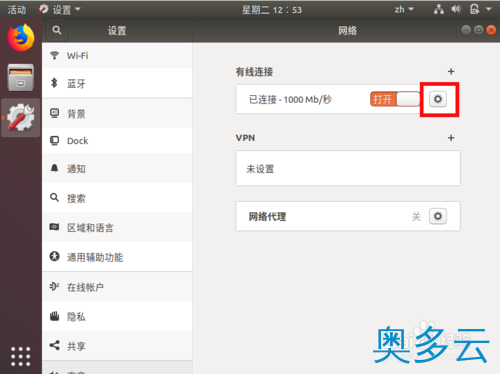Screen dimensions: 500x374
Task: Minimize the Settings window
Action: (466, 30)
